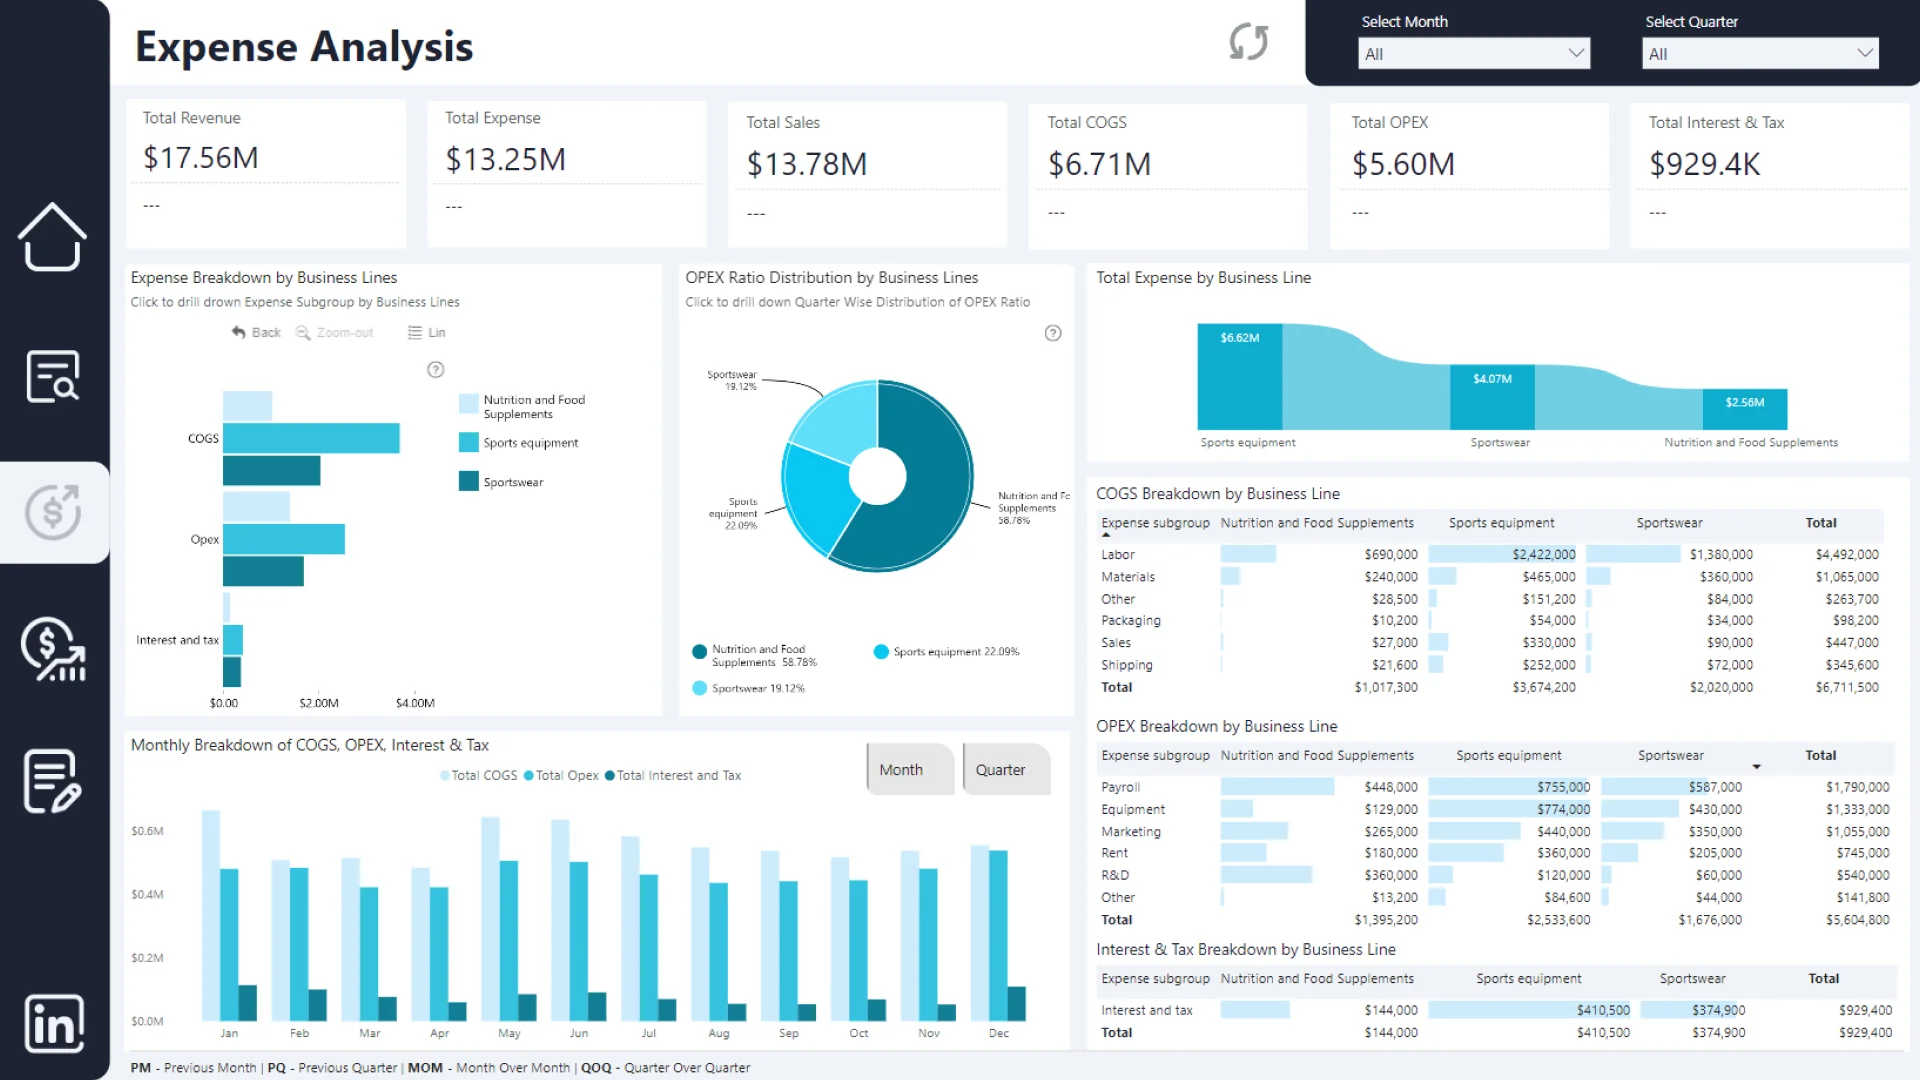Click the Sports equipment Opex bar
Image resolution: width=1920 pixels, height=1080 pixels.
pyautogui.click(x=284, y=539)
